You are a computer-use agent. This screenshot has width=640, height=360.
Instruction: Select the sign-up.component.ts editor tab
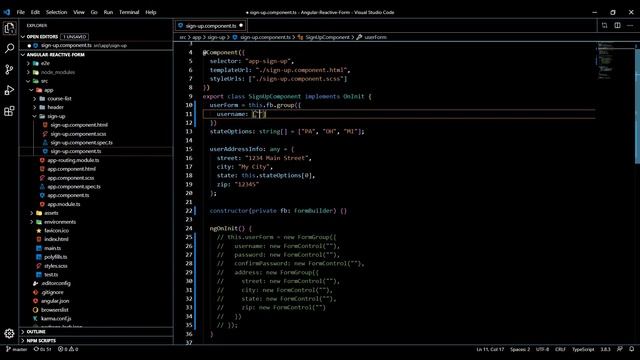coord(211,26)
